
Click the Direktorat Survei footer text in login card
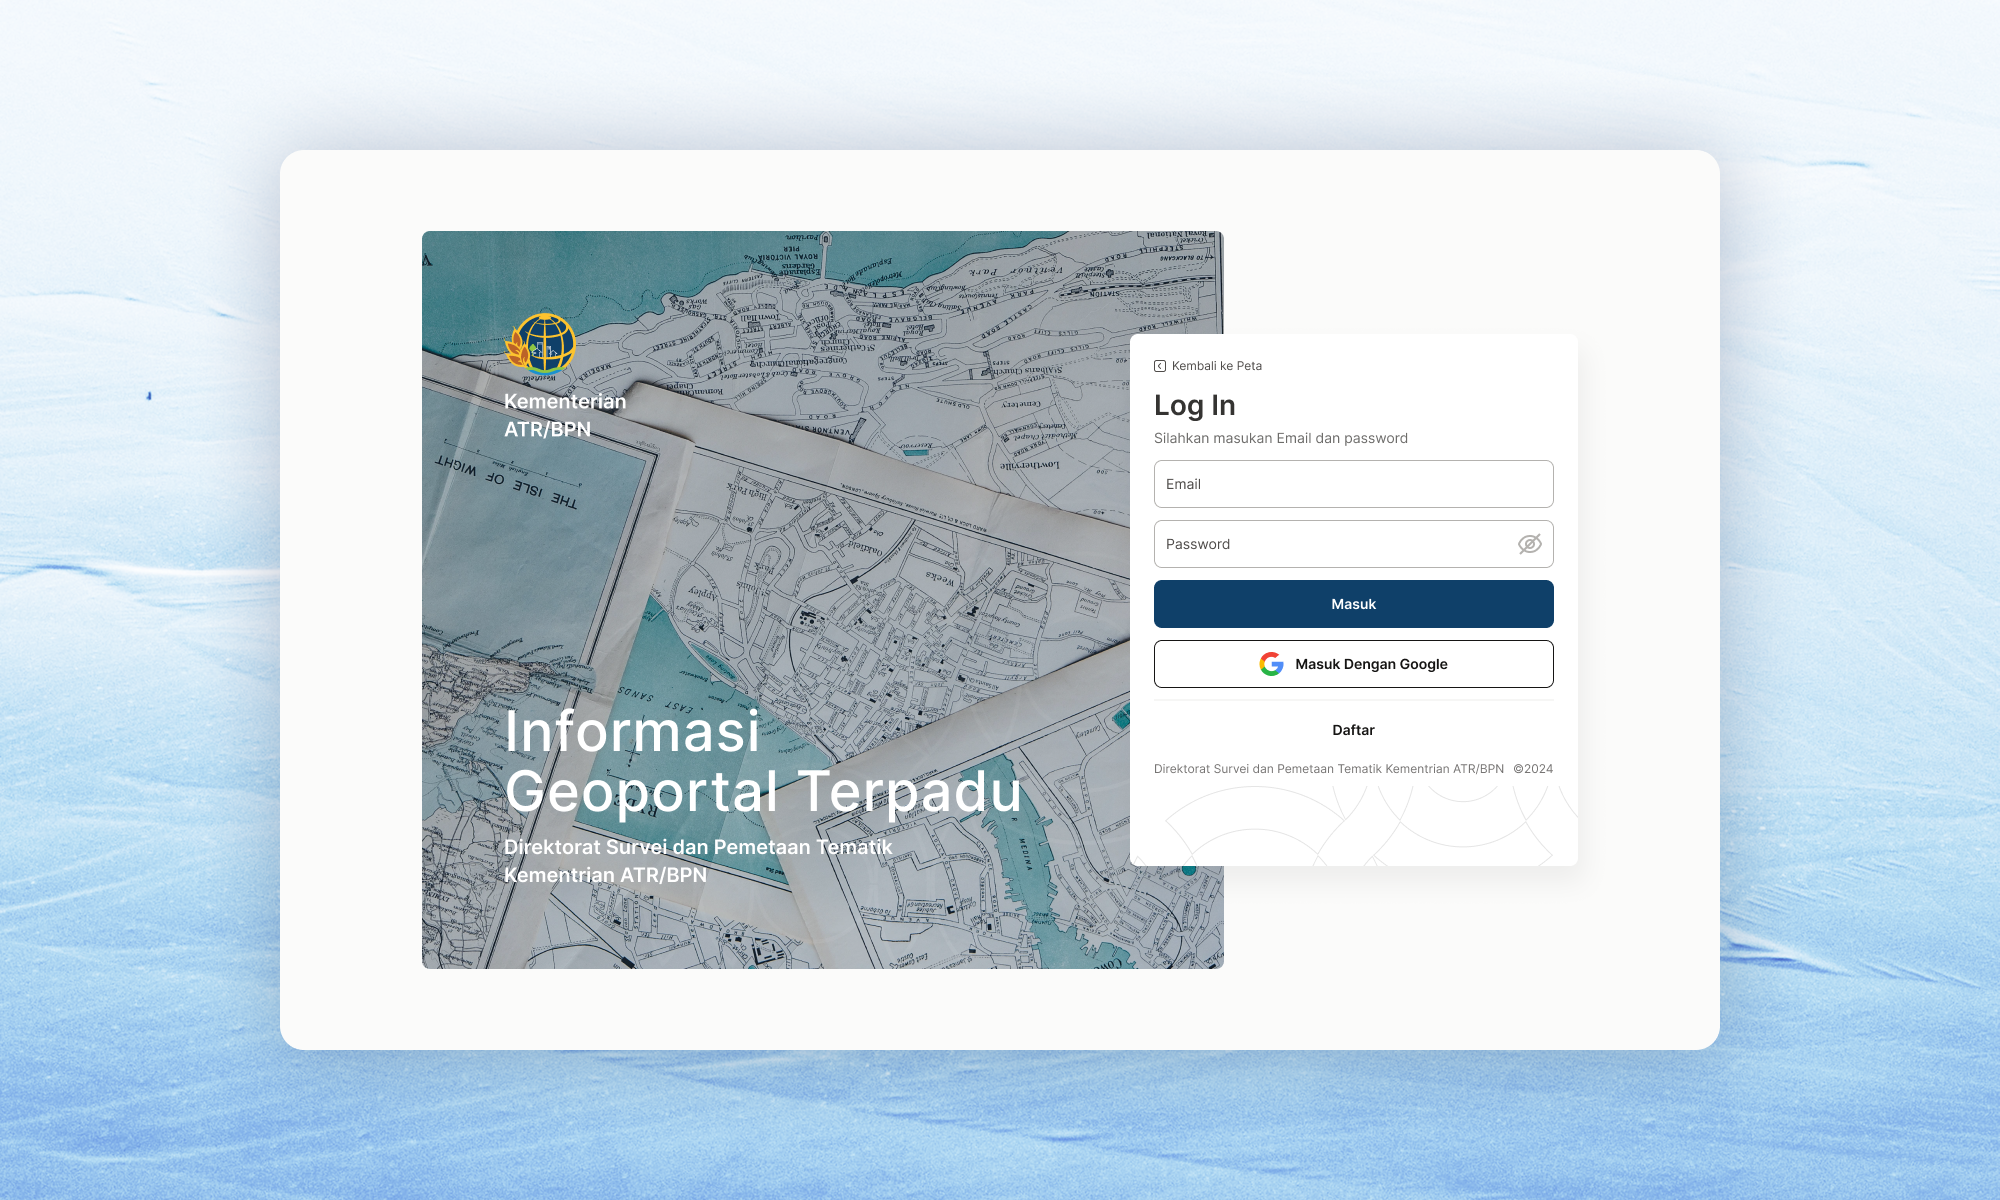click(1328, 769)
